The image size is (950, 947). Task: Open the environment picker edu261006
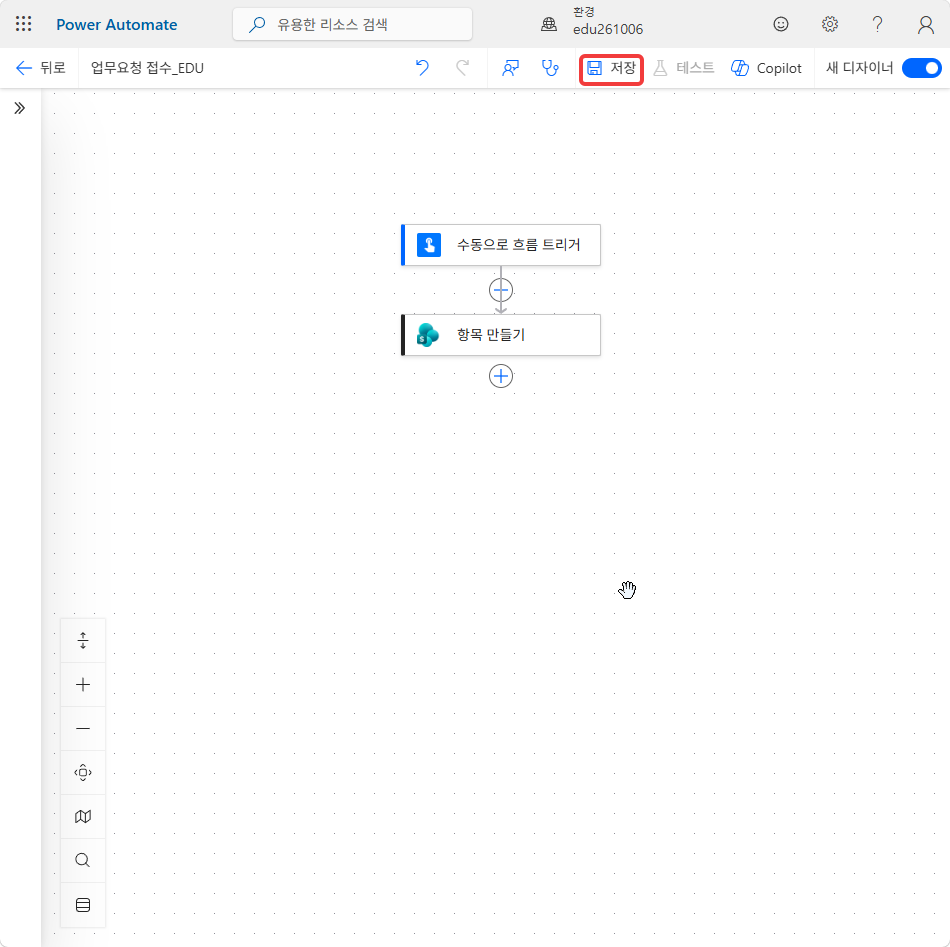[x=593, y=22]
